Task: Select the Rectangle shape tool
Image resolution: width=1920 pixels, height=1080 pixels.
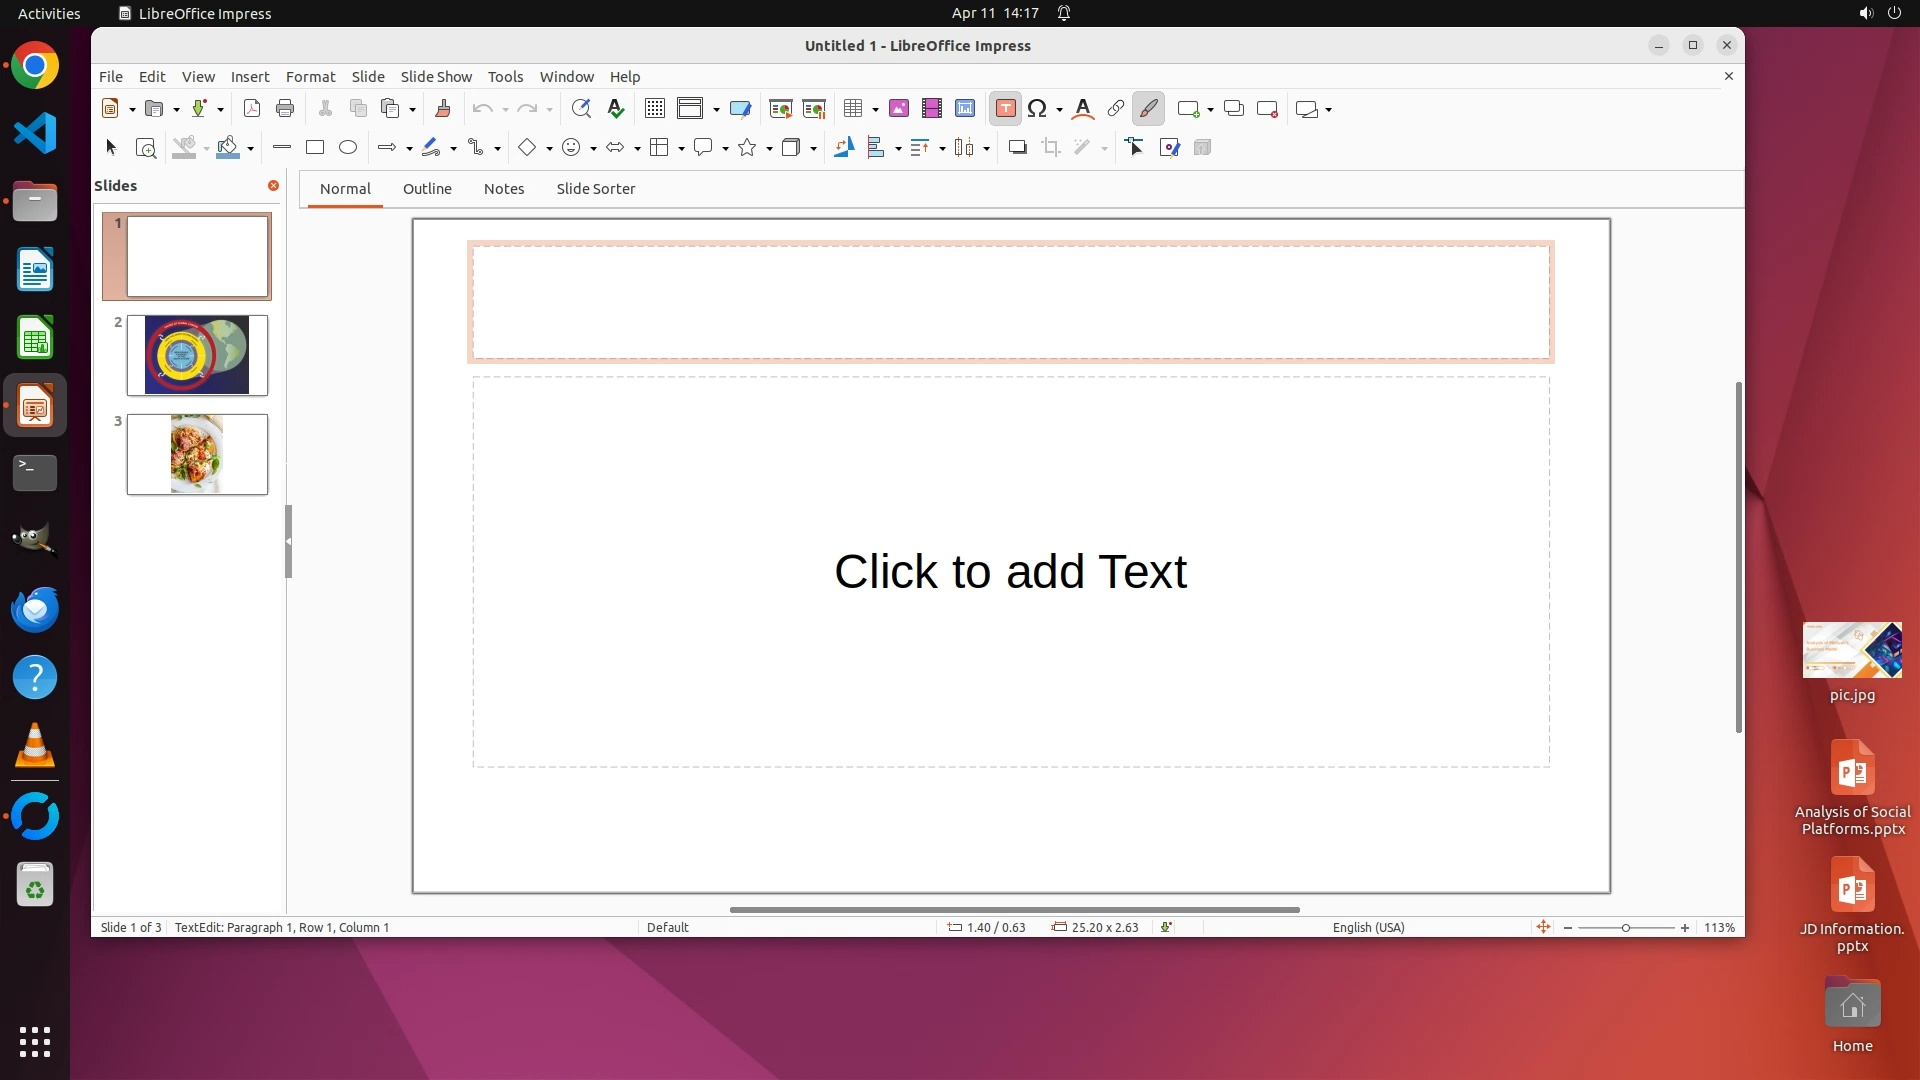Action: pyautogui.click(x=315, y=148)
